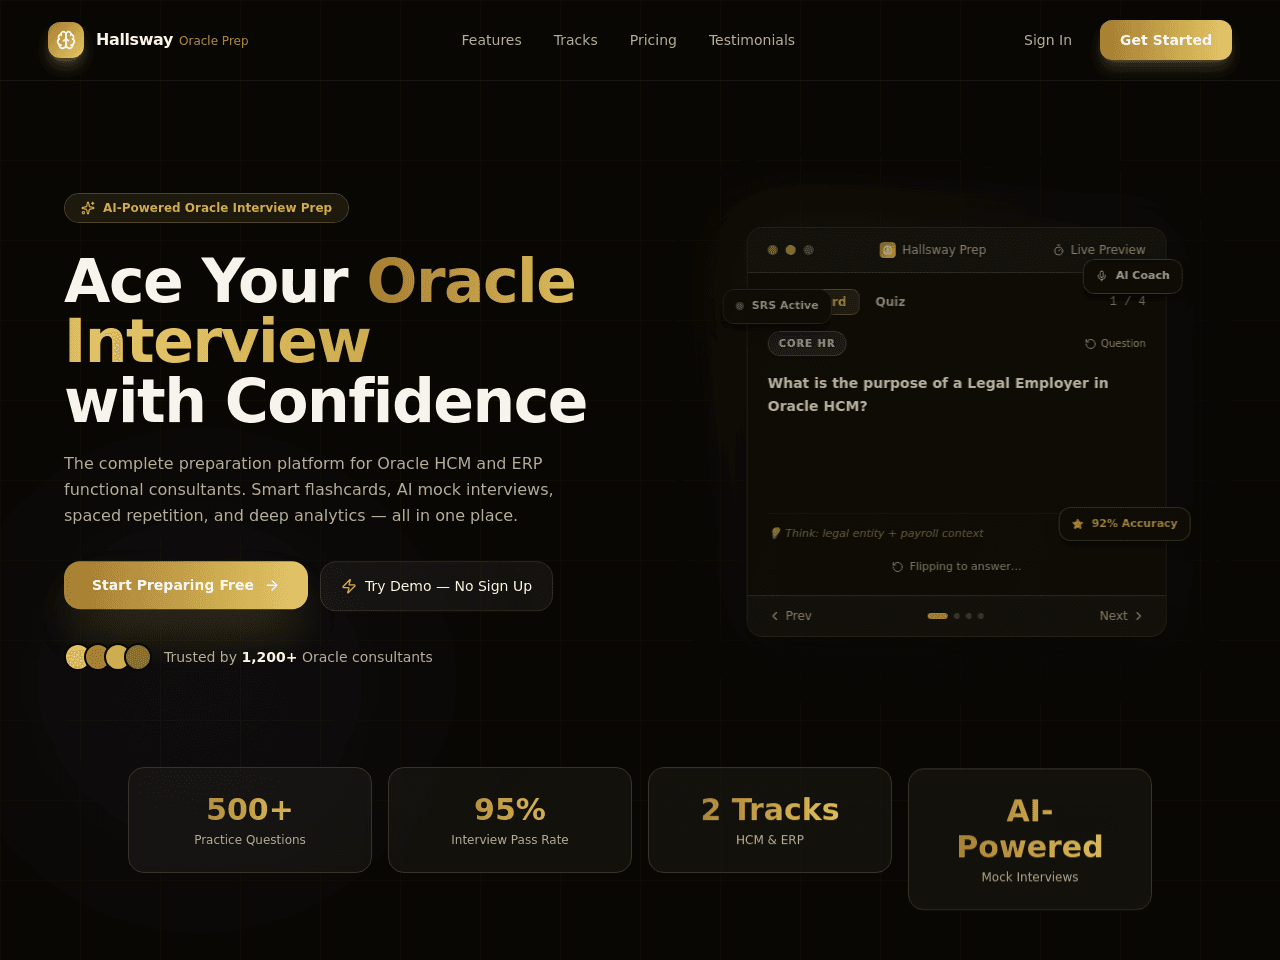Open the Tracks nav link
The image size is (1280, 960).
coord(576,40)
